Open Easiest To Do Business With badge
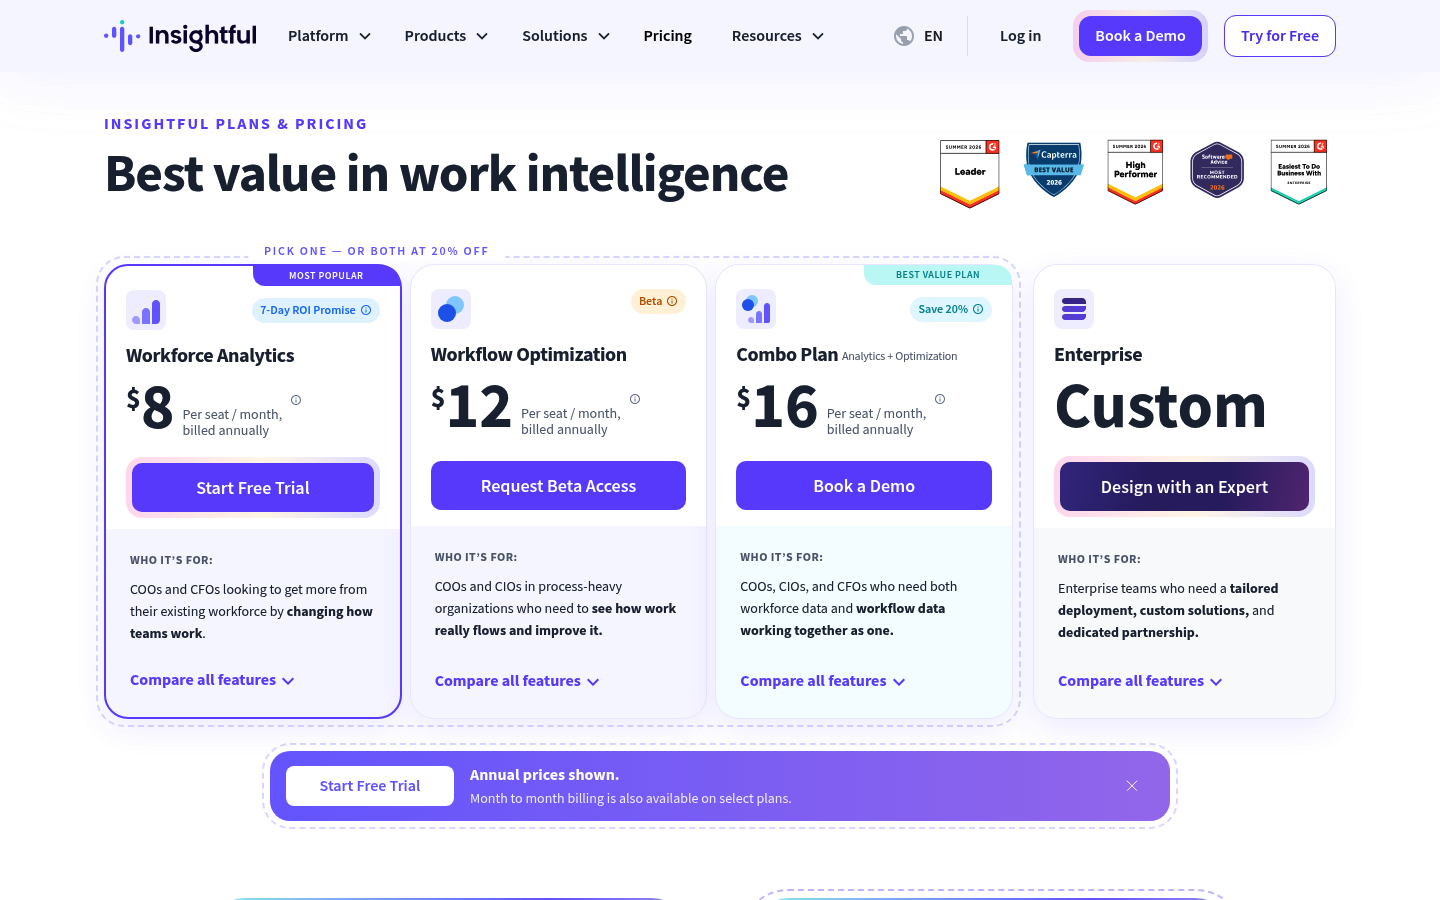This screenshot has height=900, width=1440. coord(1299,172)
